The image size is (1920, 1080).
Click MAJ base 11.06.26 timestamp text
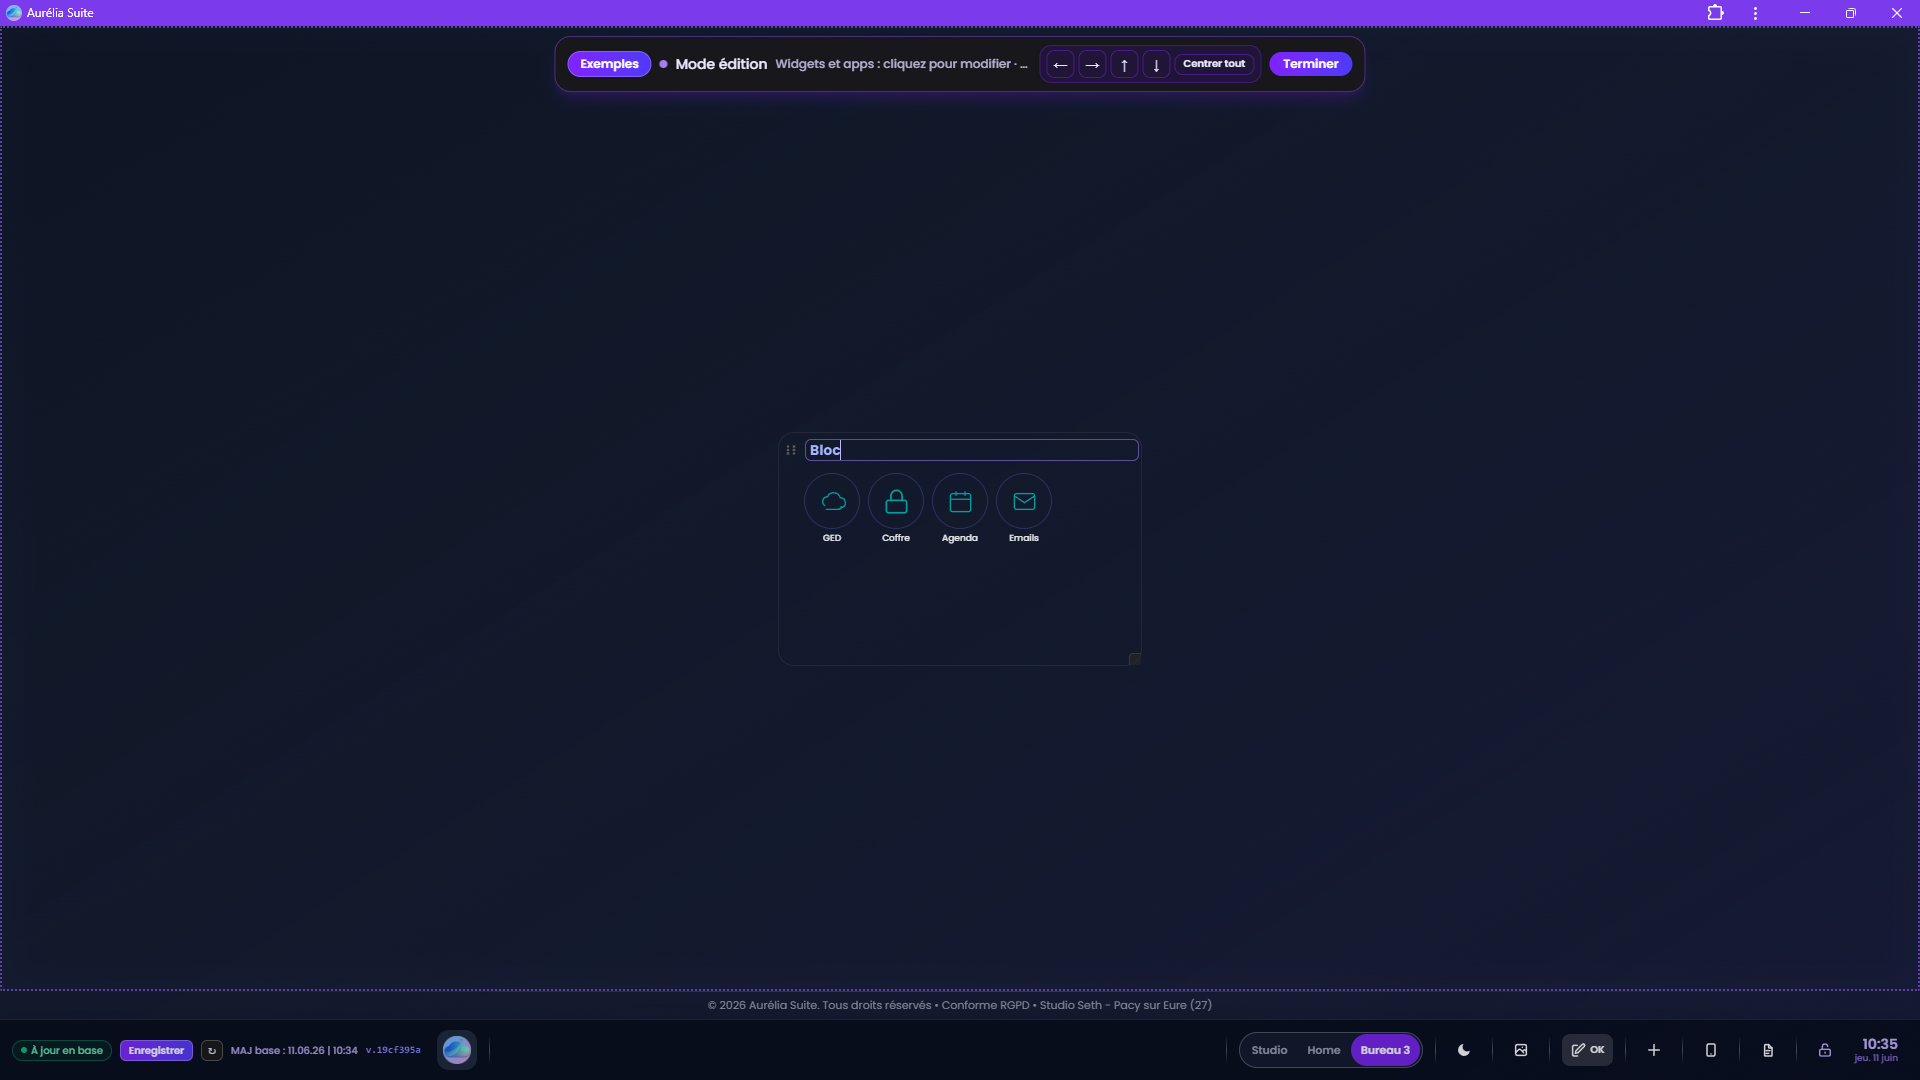click(x=294, y=1050)
